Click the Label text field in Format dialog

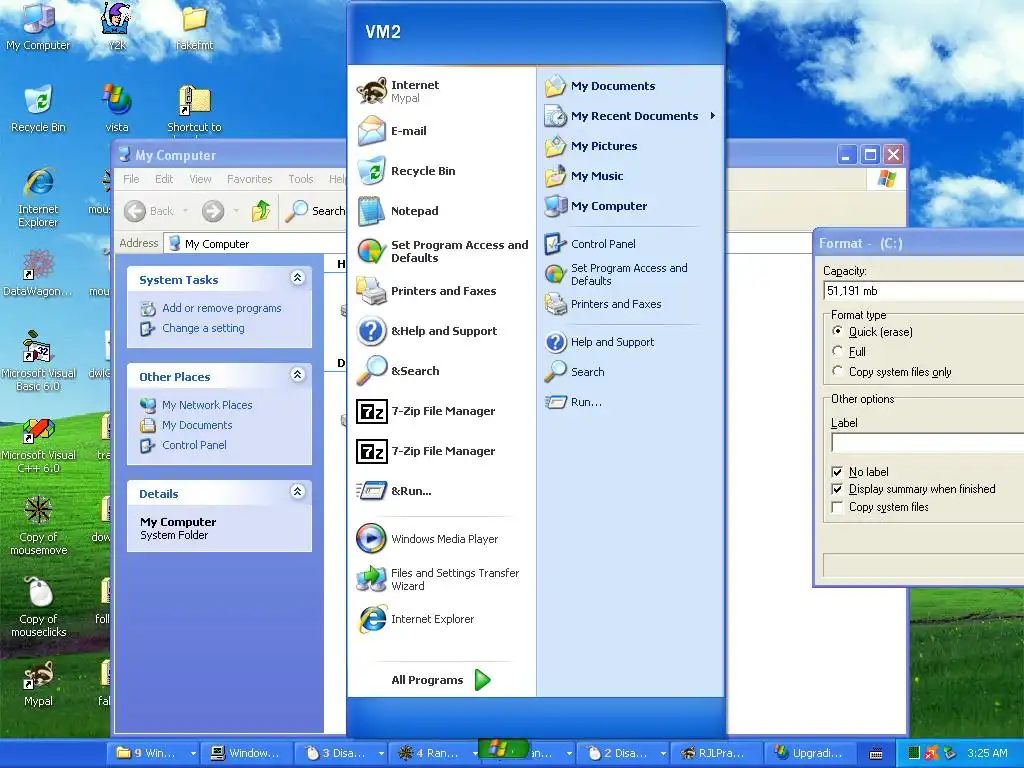927,443
